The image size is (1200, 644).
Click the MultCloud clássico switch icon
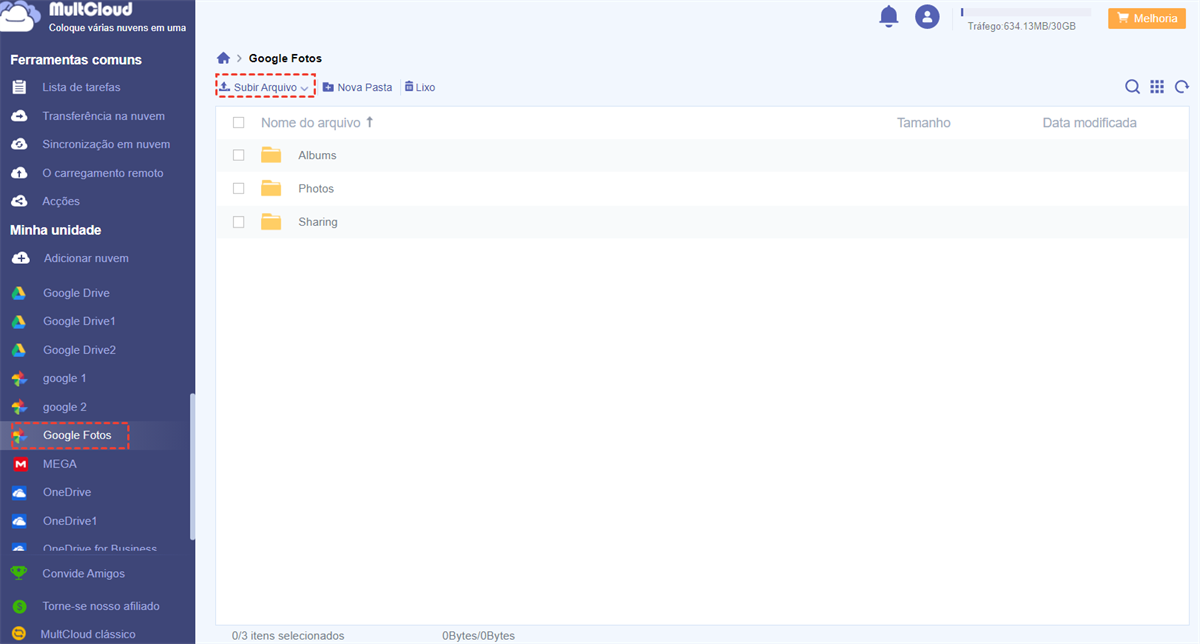pyautogui.click(x=18, y=634)
